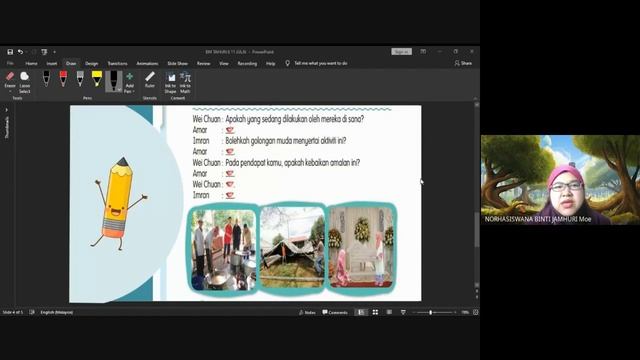Switch to Normal view
640x360 pixels.
(x=361, y=312)
